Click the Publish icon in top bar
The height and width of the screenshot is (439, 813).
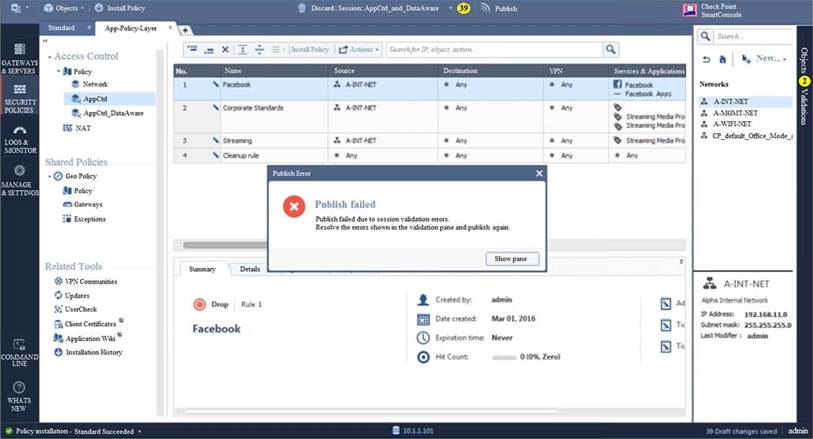pyautogui.click(x=485, y=8)
